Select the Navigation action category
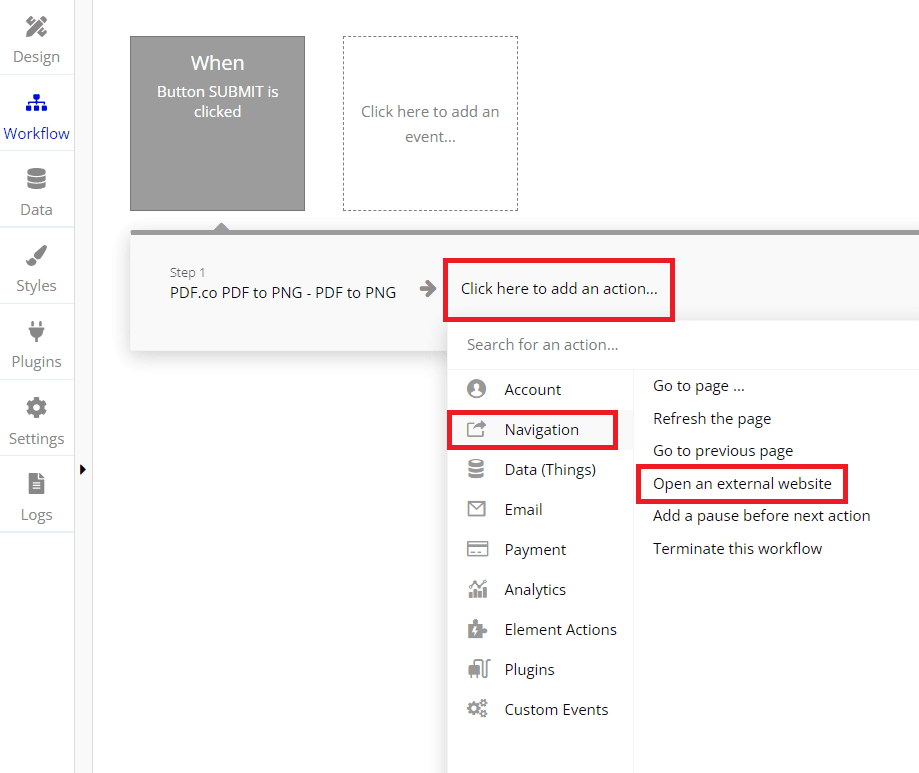This screenshot has height=773, width=919. click(x=541, y=430)
